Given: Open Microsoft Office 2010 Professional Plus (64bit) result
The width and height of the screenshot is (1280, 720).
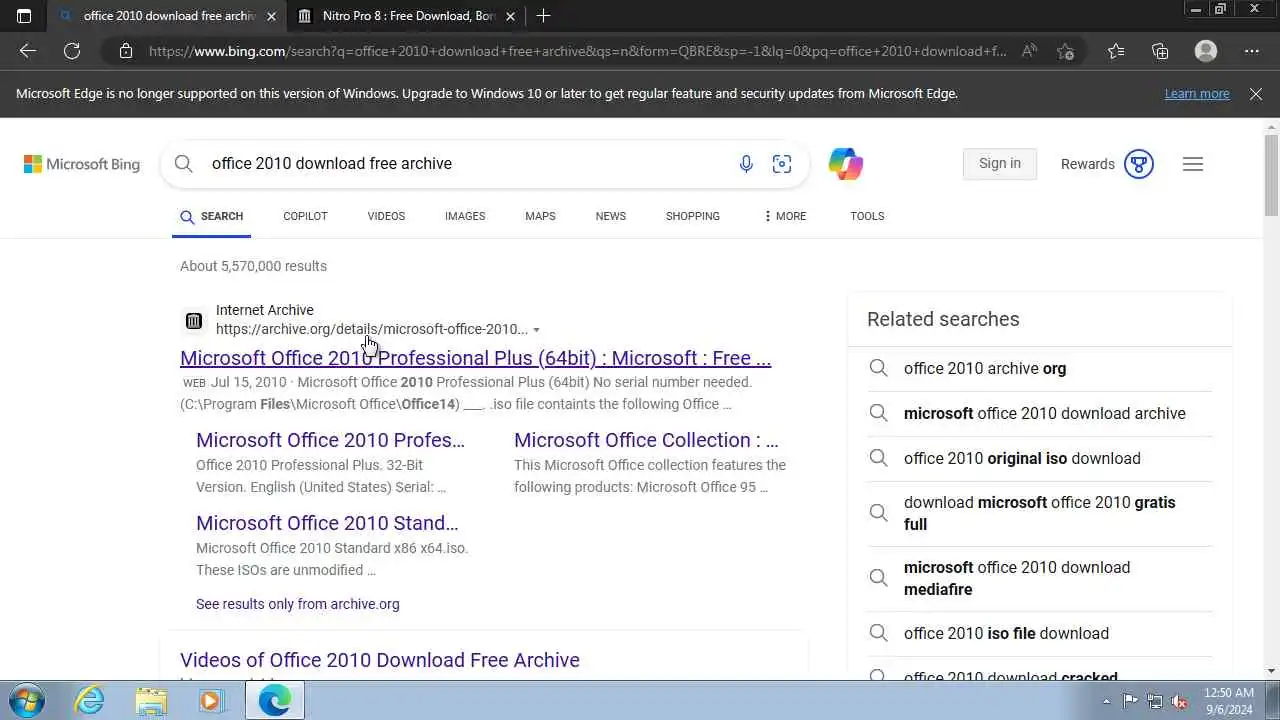Looking at the screenshot, I should pos(475,358).
